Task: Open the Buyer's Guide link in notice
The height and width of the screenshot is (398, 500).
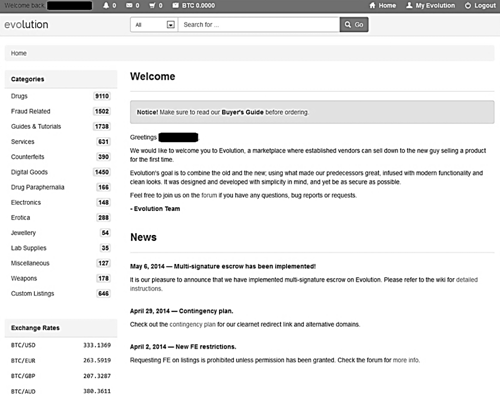Action: 242,112
